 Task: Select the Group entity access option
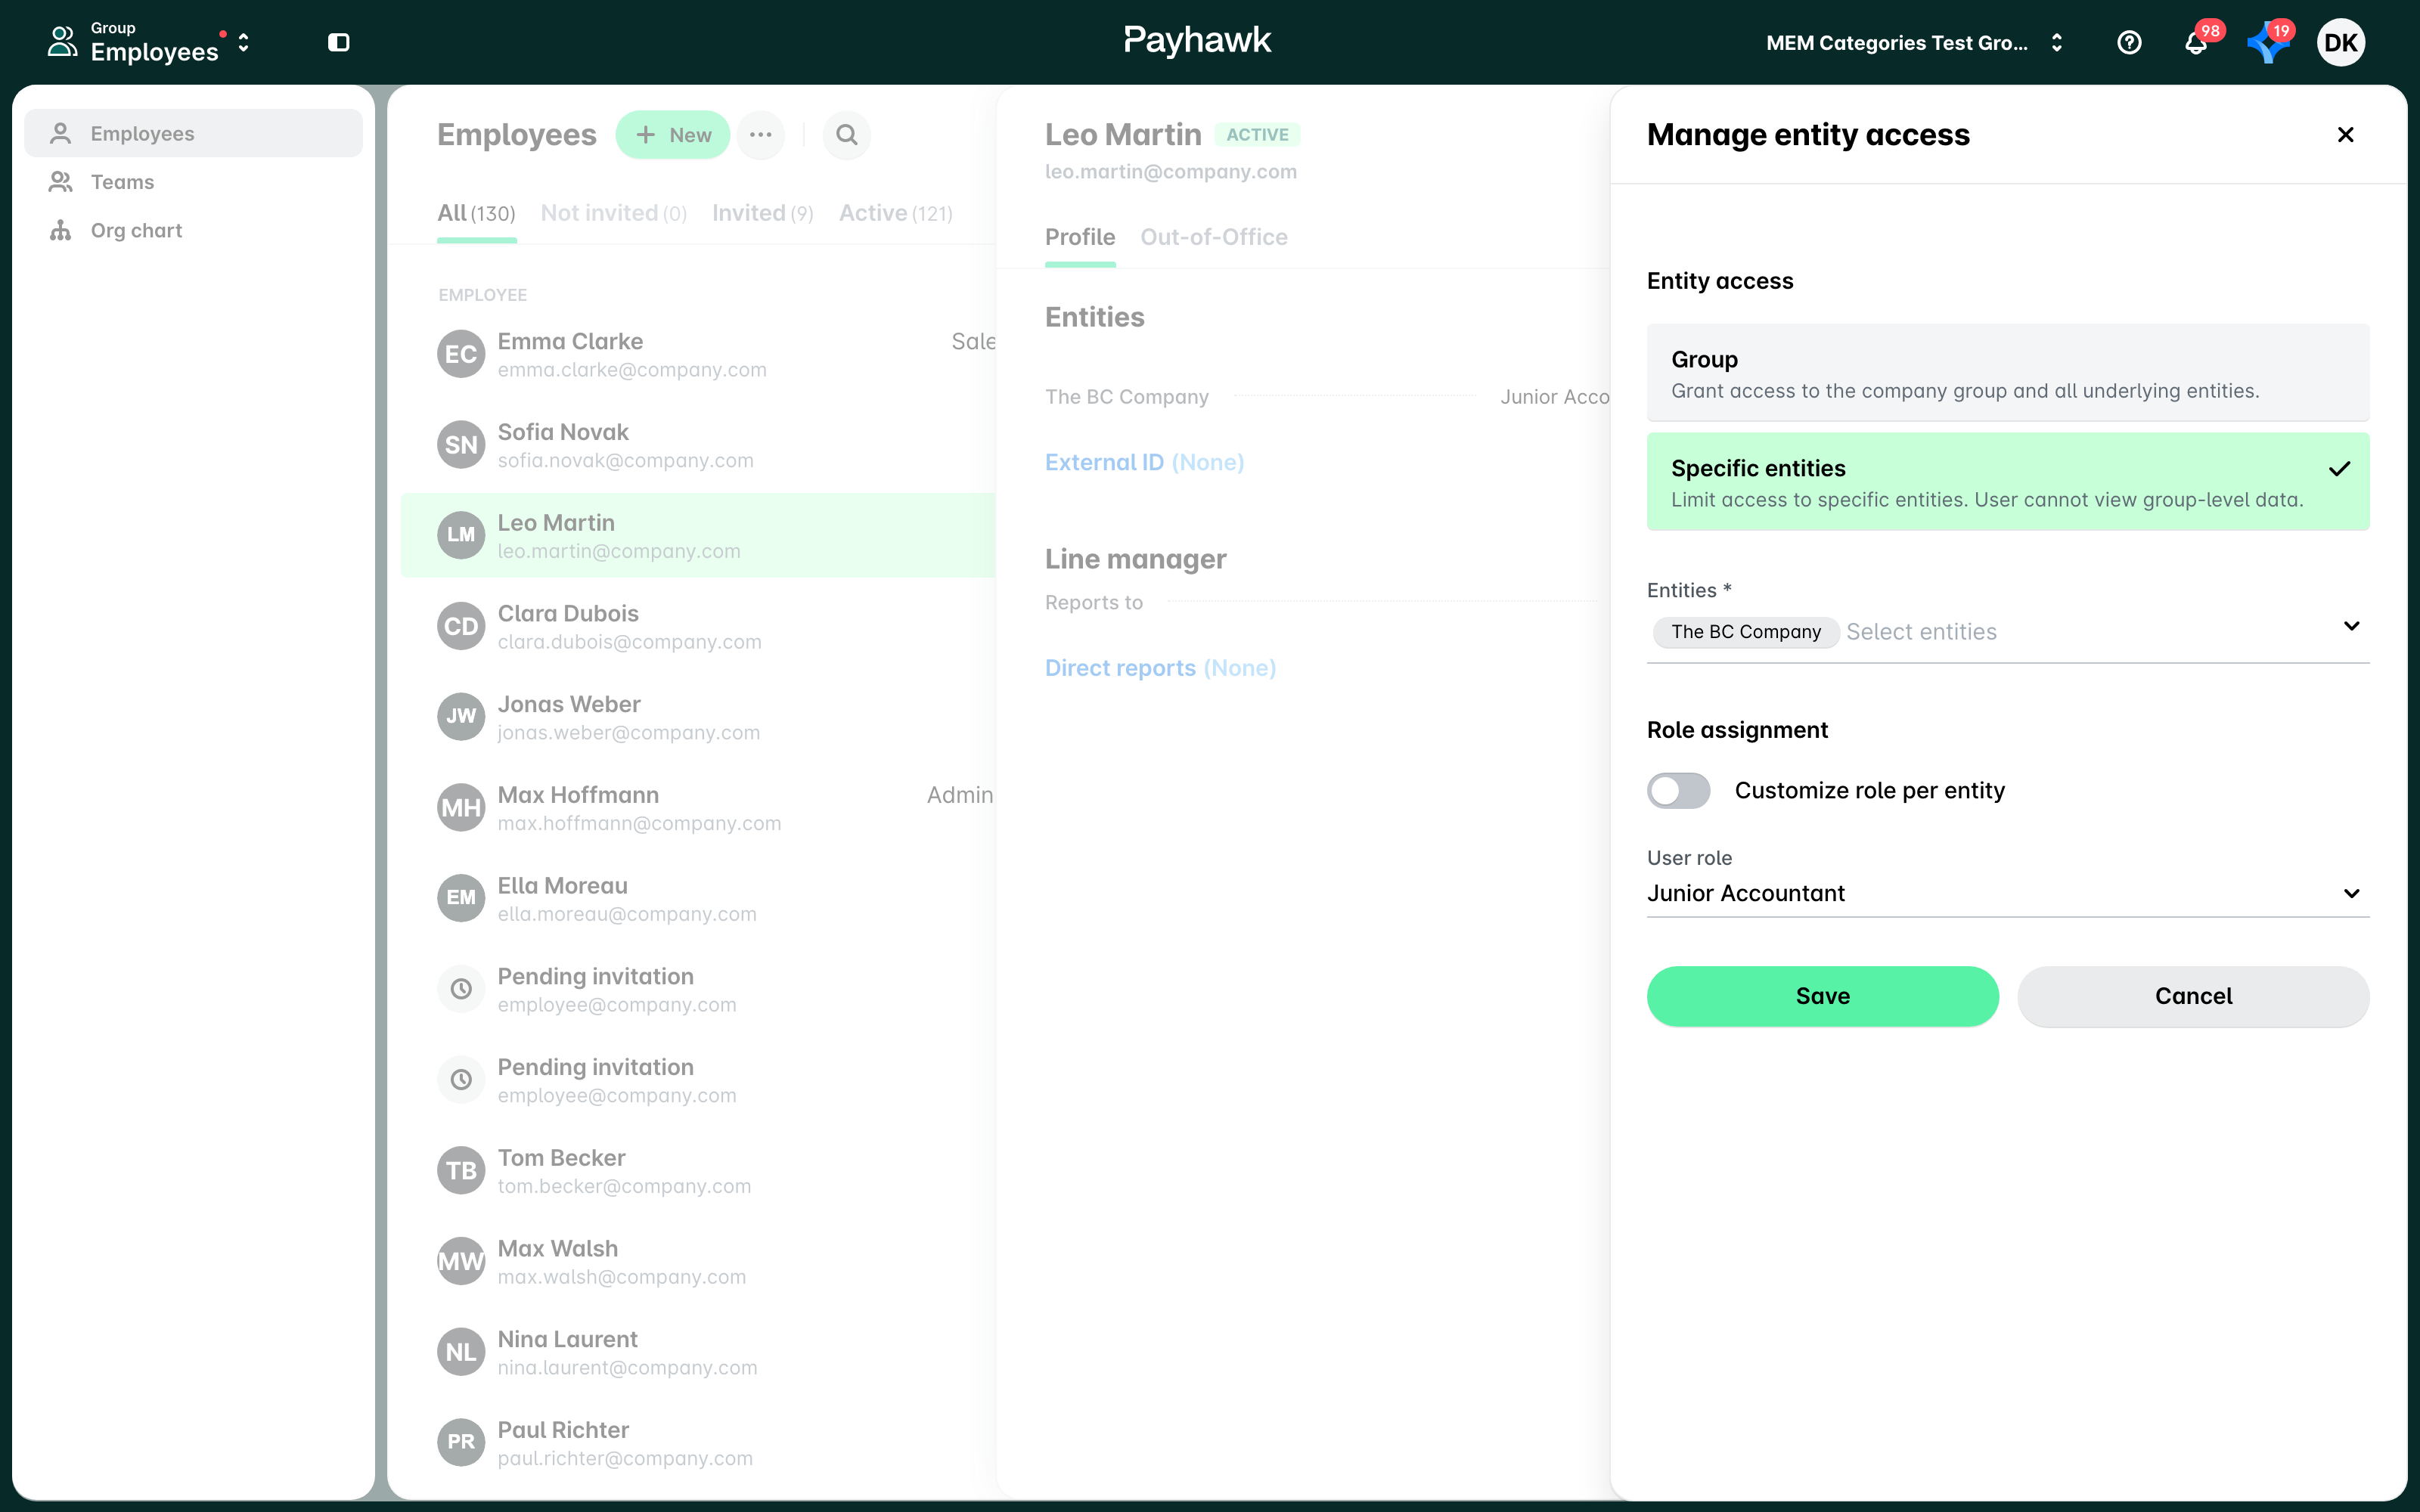tap(2008, 373)
